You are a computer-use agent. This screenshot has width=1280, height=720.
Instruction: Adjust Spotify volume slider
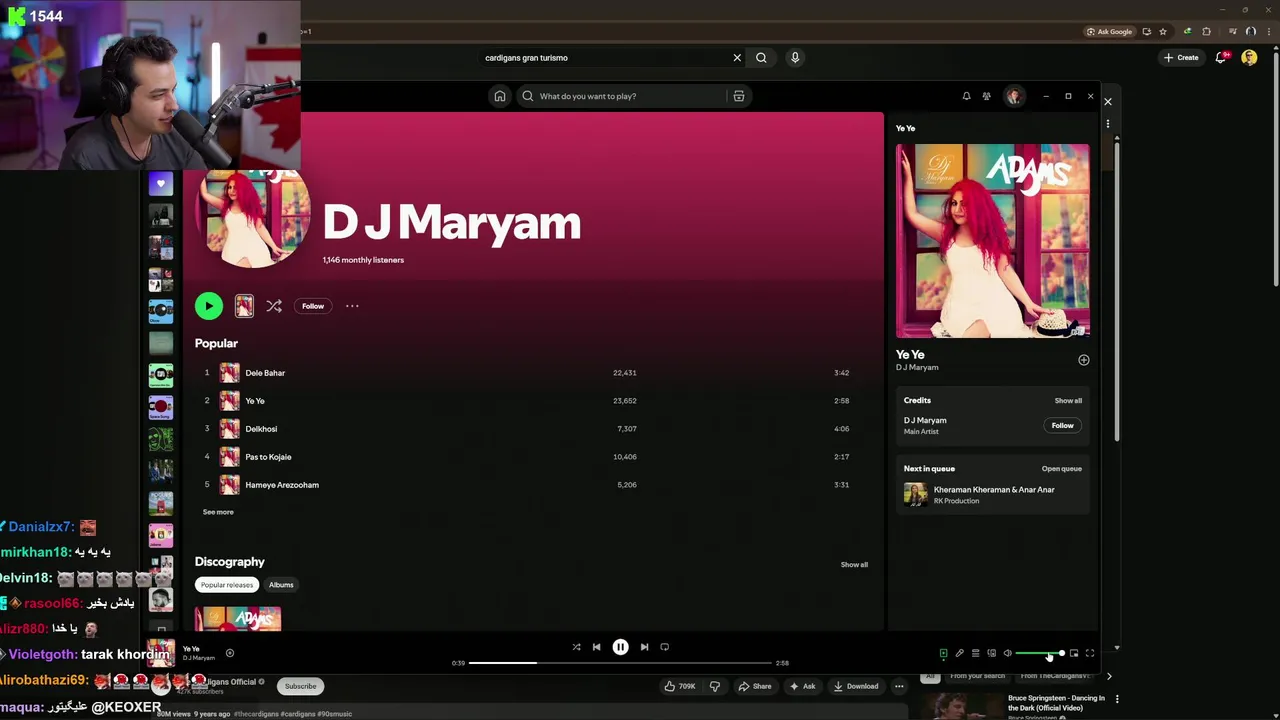tap(1040, 654)
